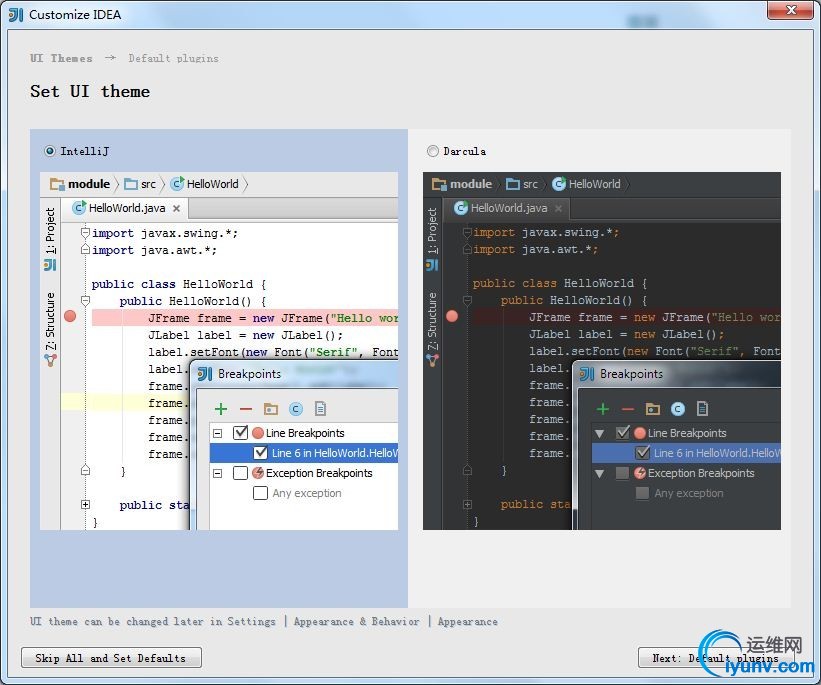Screen dimensions: 821x685
Task: Click green Add breakpoint plus in light preview
Action: pos(221,409)
